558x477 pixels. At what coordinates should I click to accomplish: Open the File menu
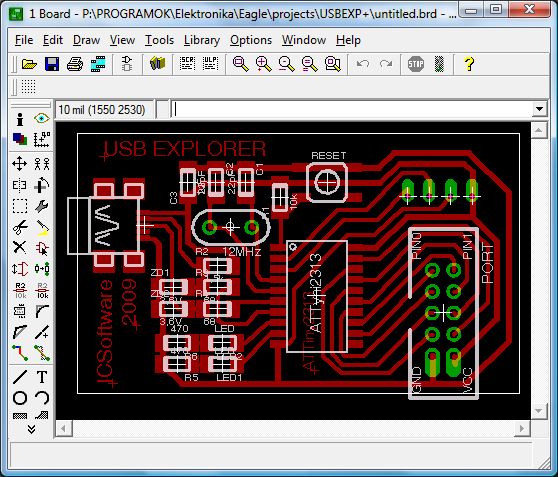[24, 40]
